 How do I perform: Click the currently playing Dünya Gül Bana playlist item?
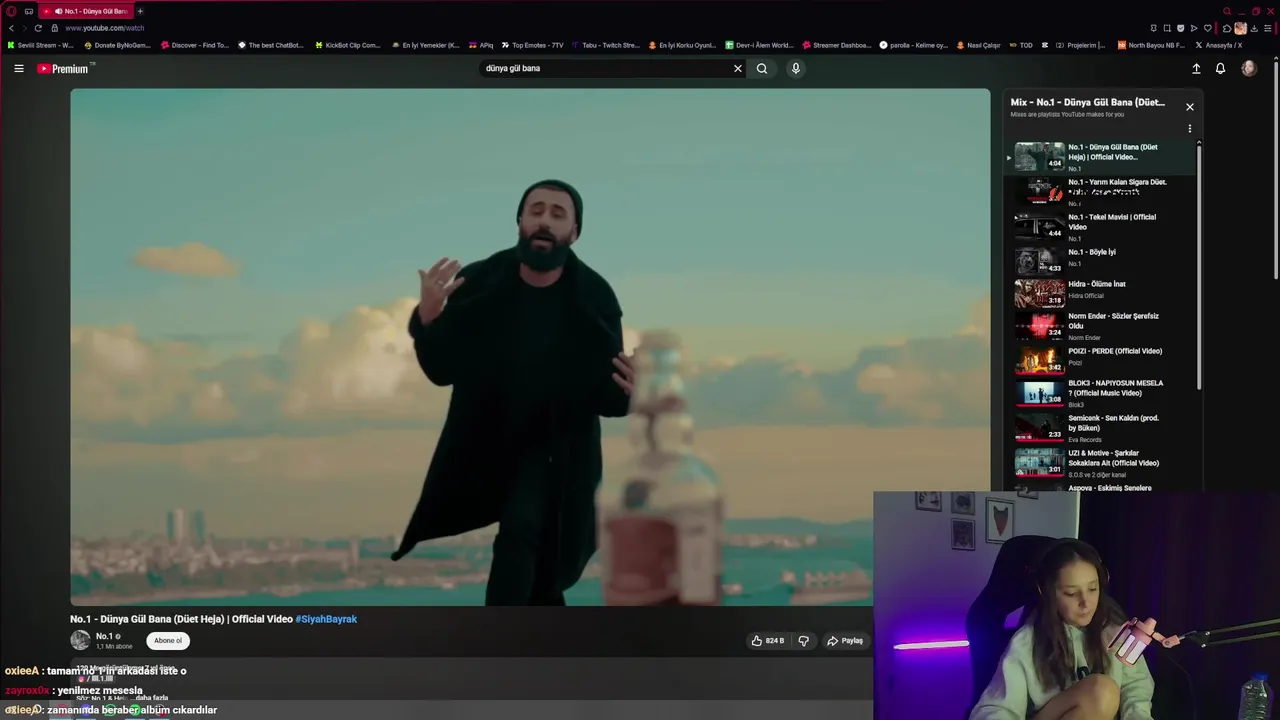point(1100,157)
